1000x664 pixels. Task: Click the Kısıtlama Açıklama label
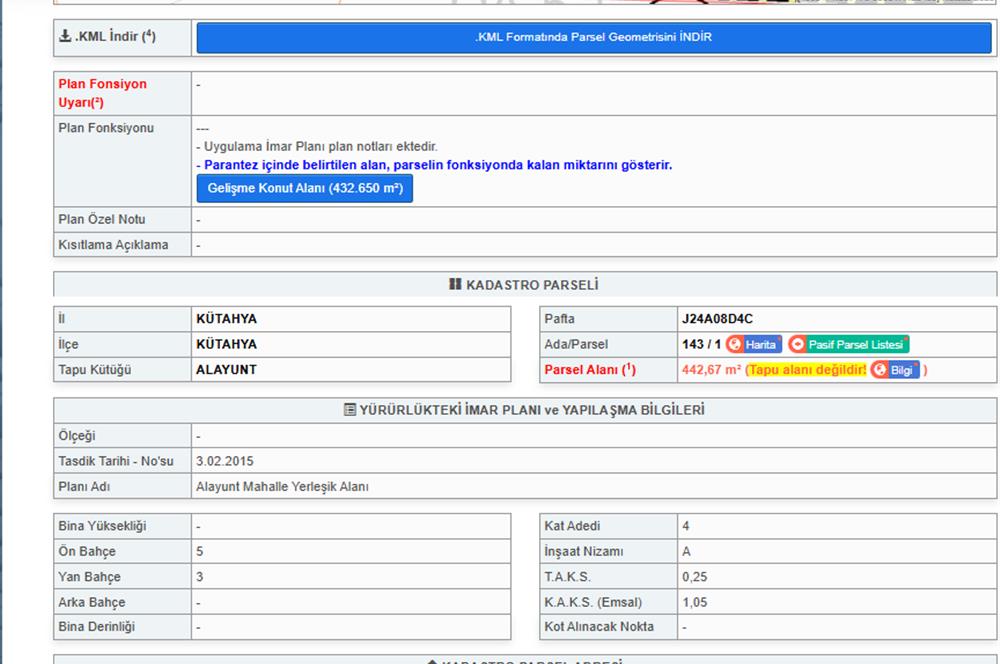(114, 245)
